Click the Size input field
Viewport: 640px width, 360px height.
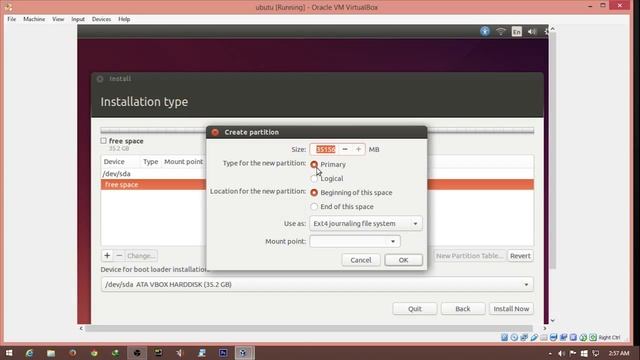point(325,149)
